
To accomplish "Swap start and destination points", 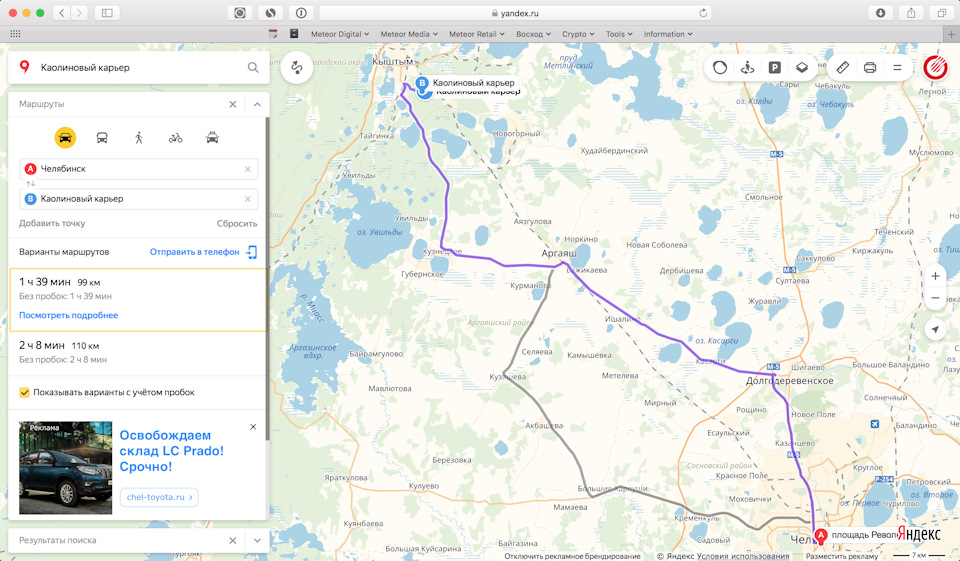I will pos(30,184).
